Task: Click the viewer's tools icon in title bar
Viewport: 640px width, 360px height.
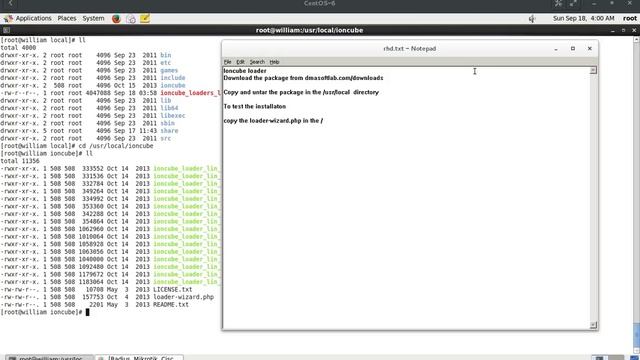Action: pyautogui.click(x=558, y=3)
